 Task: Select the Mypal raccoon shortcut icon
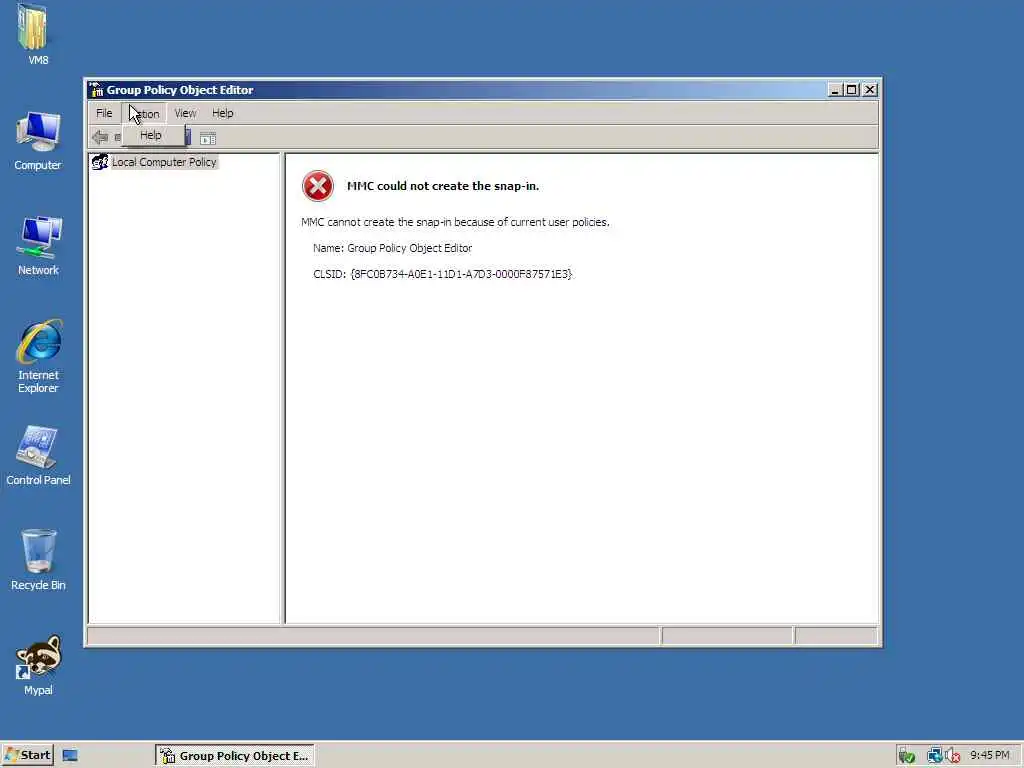pos(38,665)
